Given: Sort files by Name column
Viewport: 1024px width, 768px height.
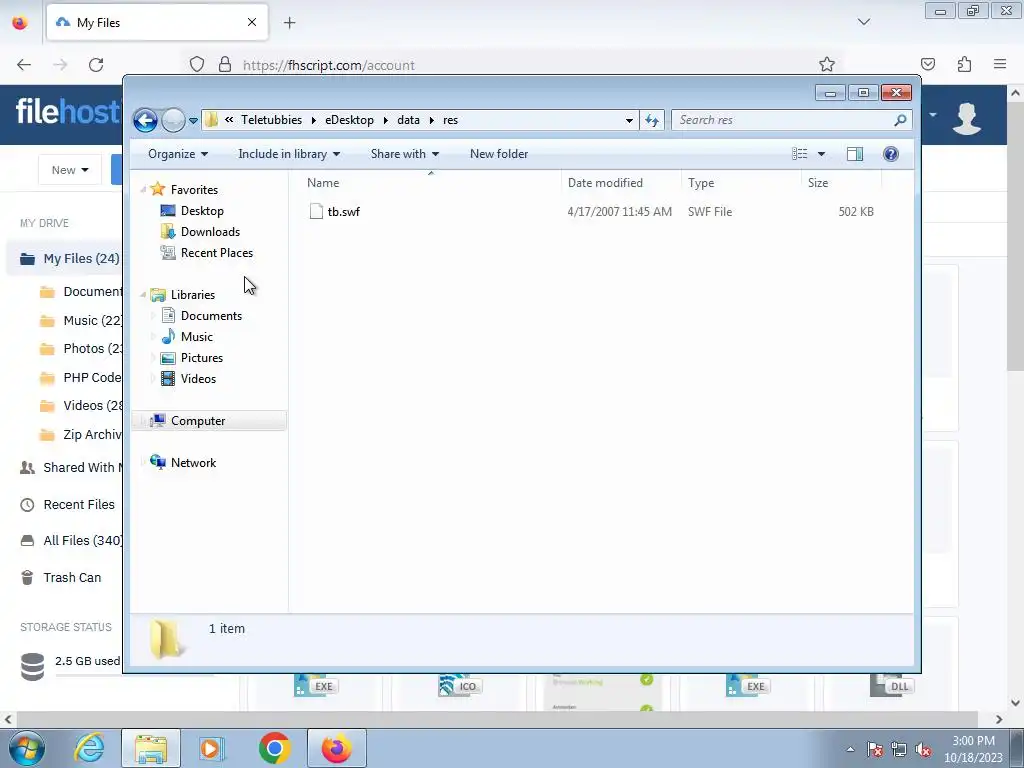Looking at the screenshot, I should [431, 183].
